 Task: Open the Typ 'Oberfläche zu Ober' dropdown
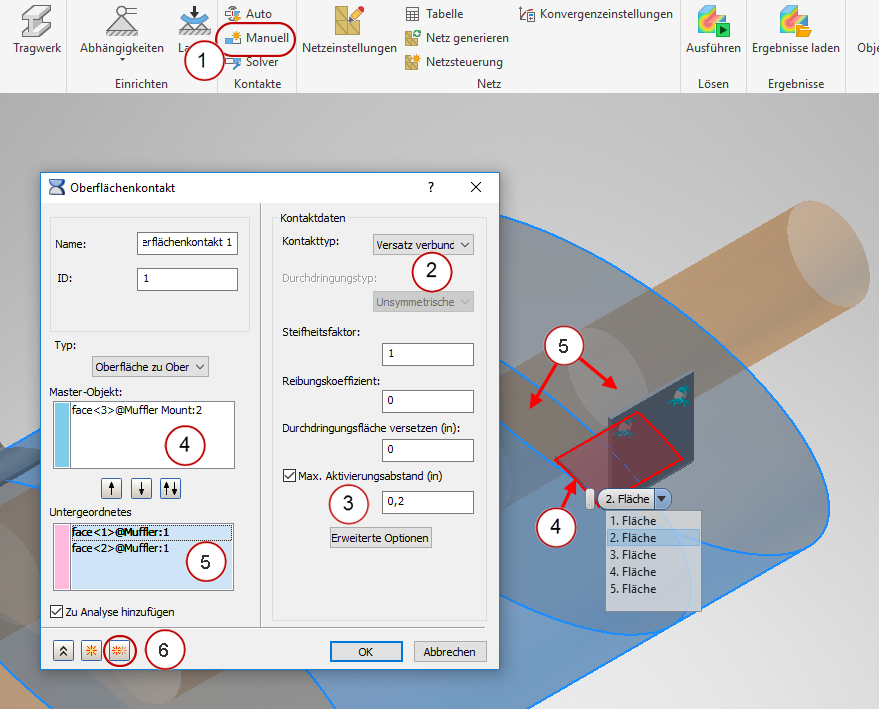[x=150, y=367]
